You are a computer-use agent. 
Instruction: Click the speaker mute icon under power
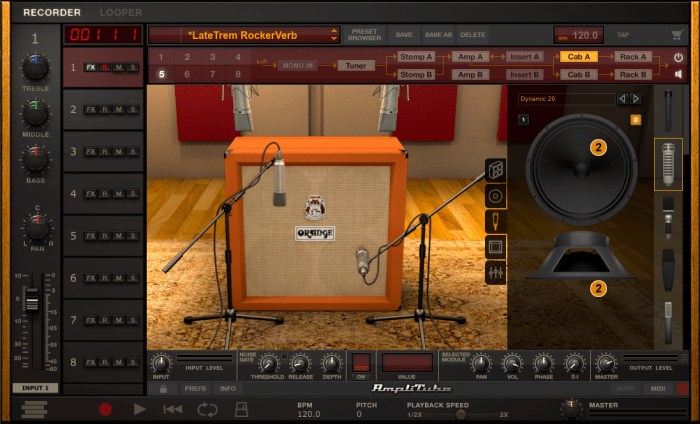[x=678, y=75]
